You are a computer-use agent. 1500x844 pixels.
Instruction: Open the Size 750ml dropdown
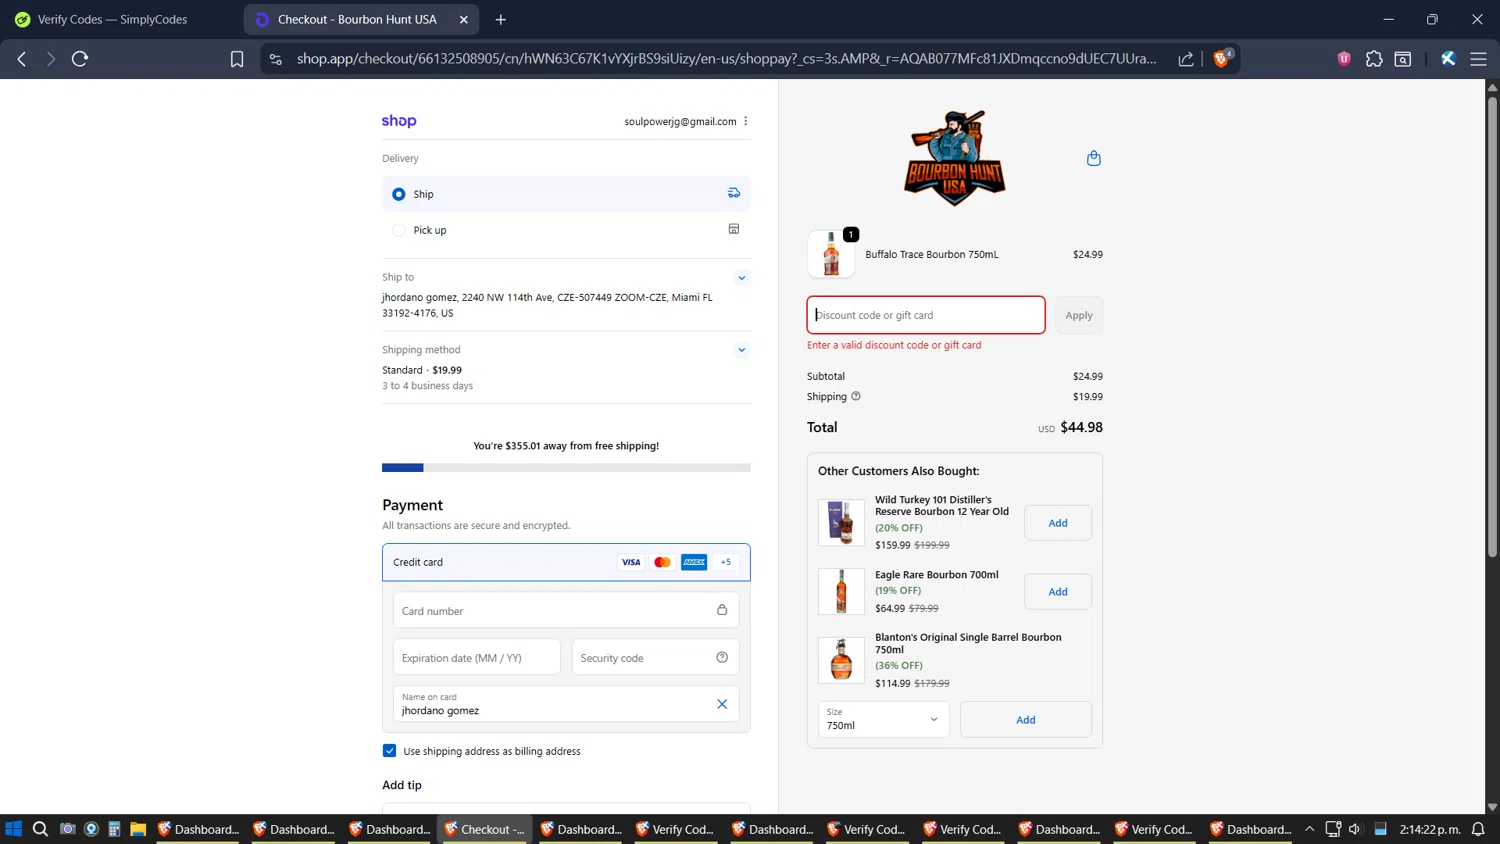click(884, 720)
